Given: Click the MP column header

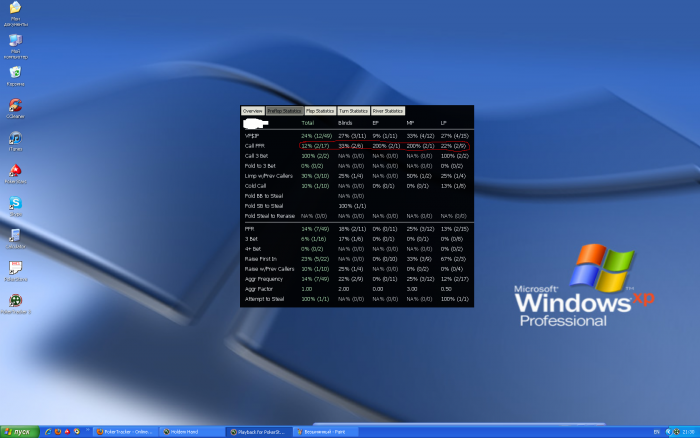Looking at the screenshot, I should [410, 123].
